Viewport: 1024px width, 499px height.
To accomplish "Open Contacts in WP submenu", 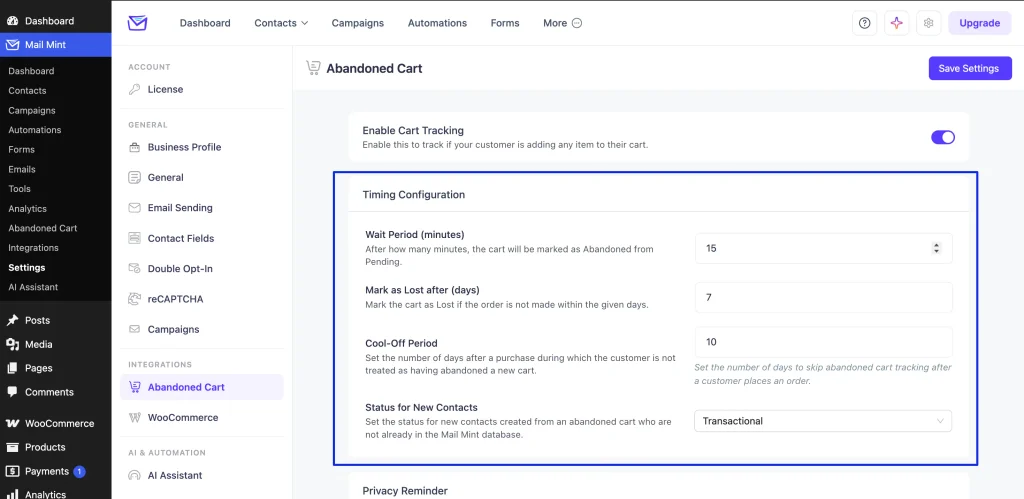I will pos(27,91).
